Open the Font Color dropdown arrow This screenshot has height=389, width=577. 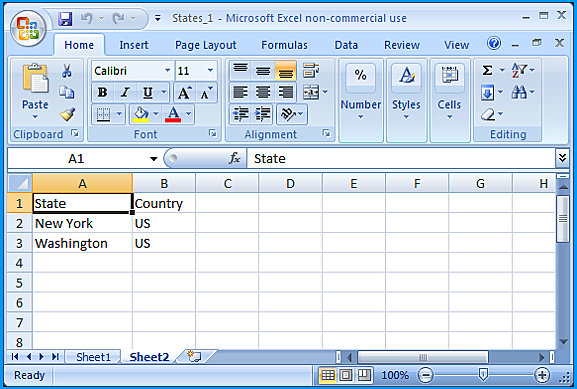point(188,114)
